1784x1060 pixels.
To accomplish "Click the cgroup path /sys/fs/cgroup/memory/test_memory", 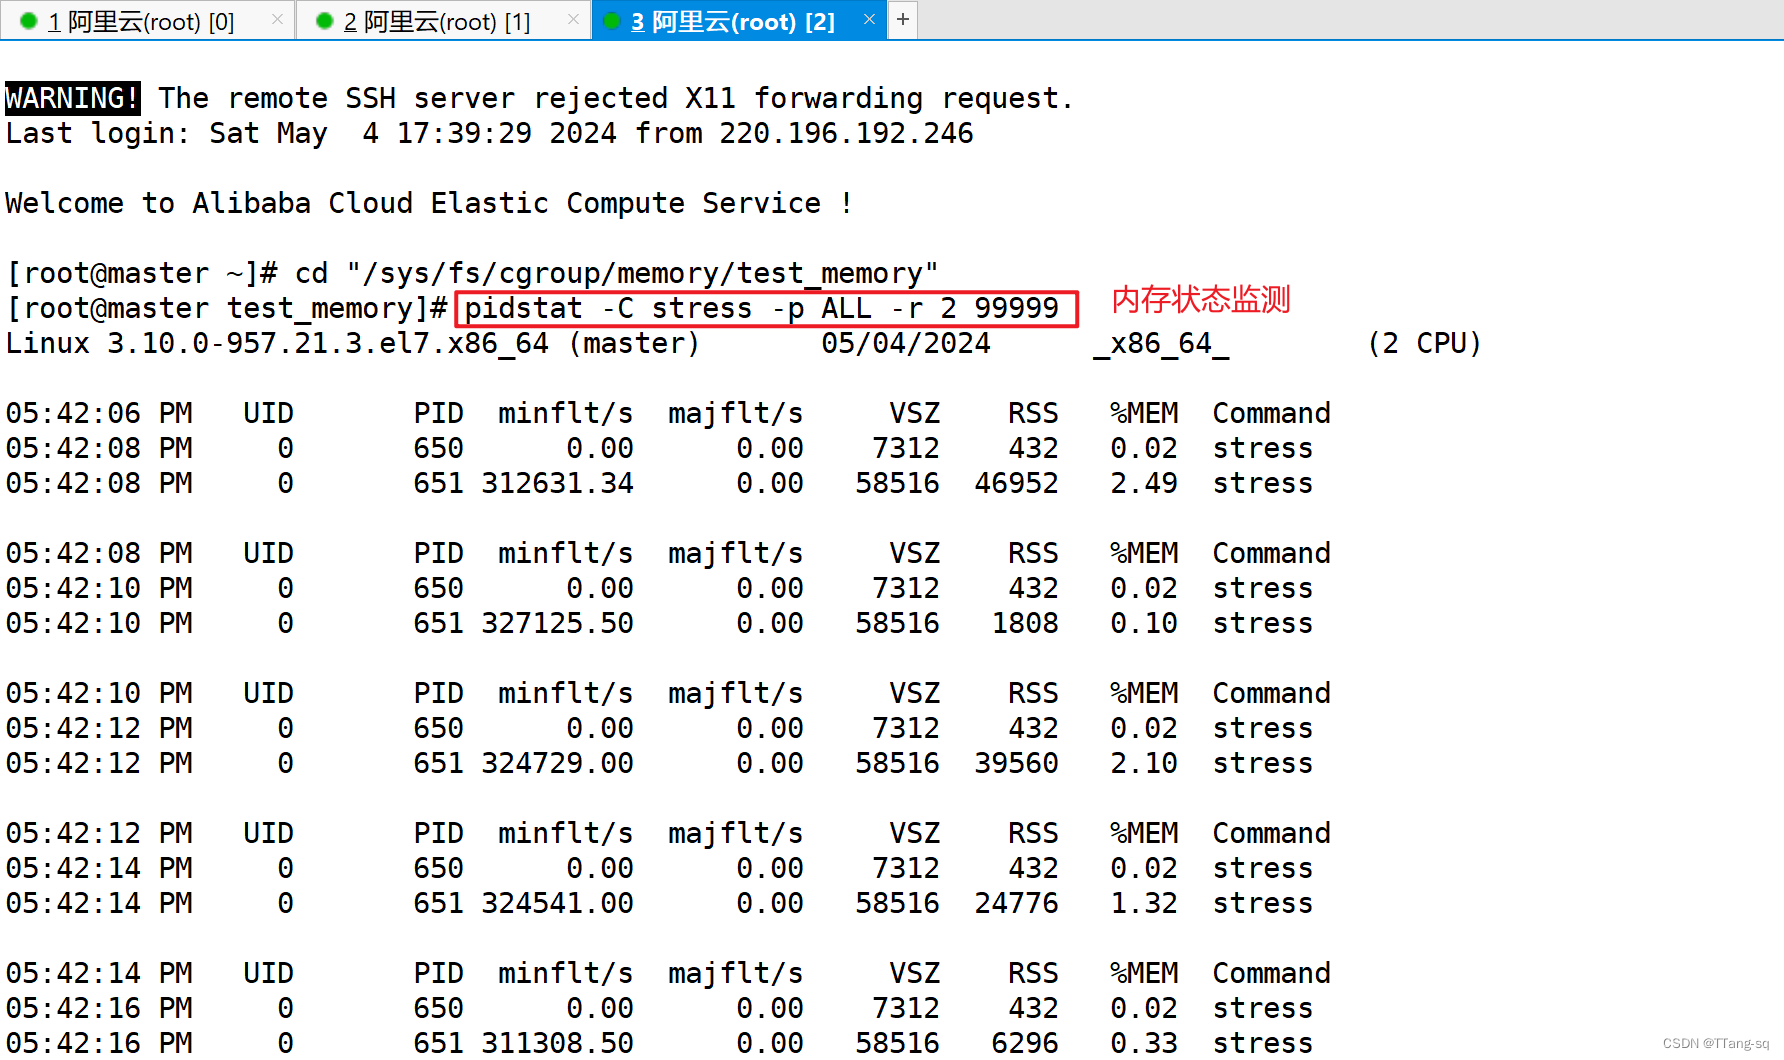I will point(642,273).
